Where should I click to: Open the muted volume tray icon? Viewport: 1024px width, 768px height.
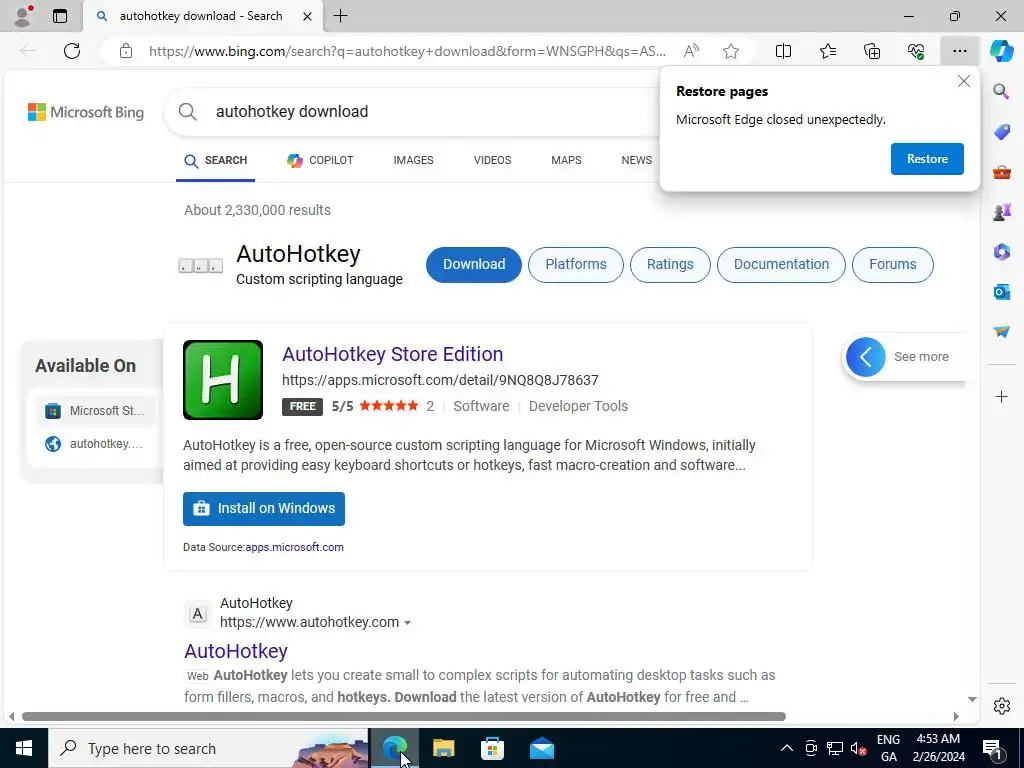coord(858,748)
